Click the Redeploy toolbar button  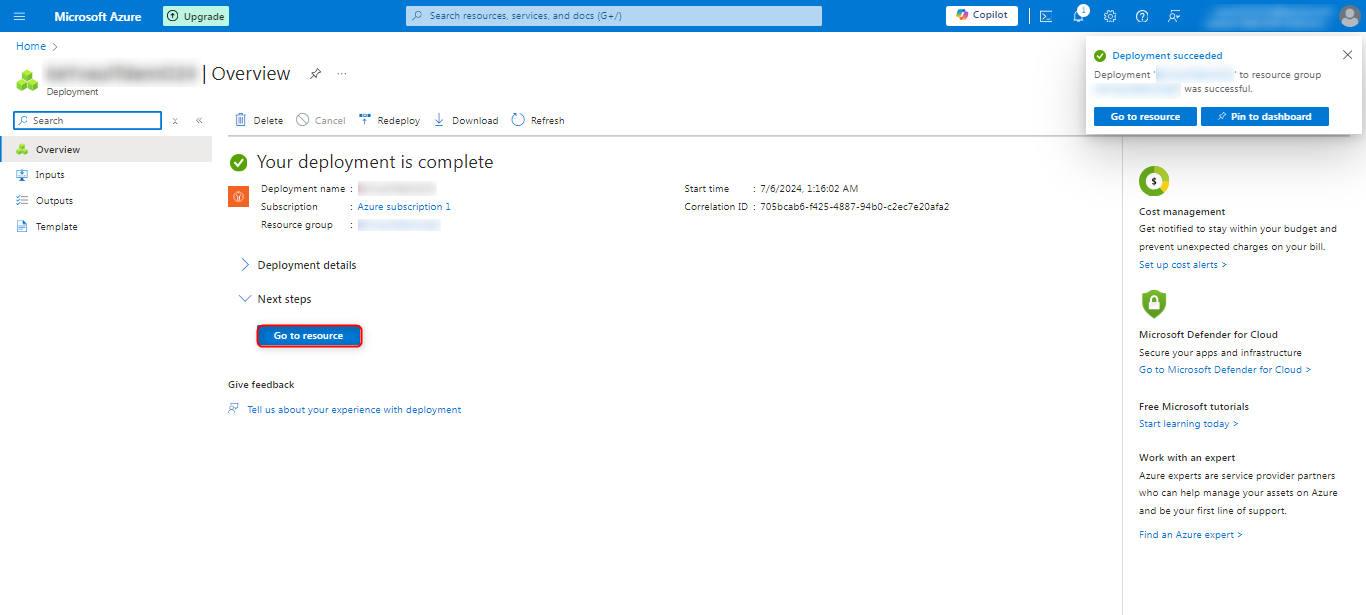(x=389, y=120)
